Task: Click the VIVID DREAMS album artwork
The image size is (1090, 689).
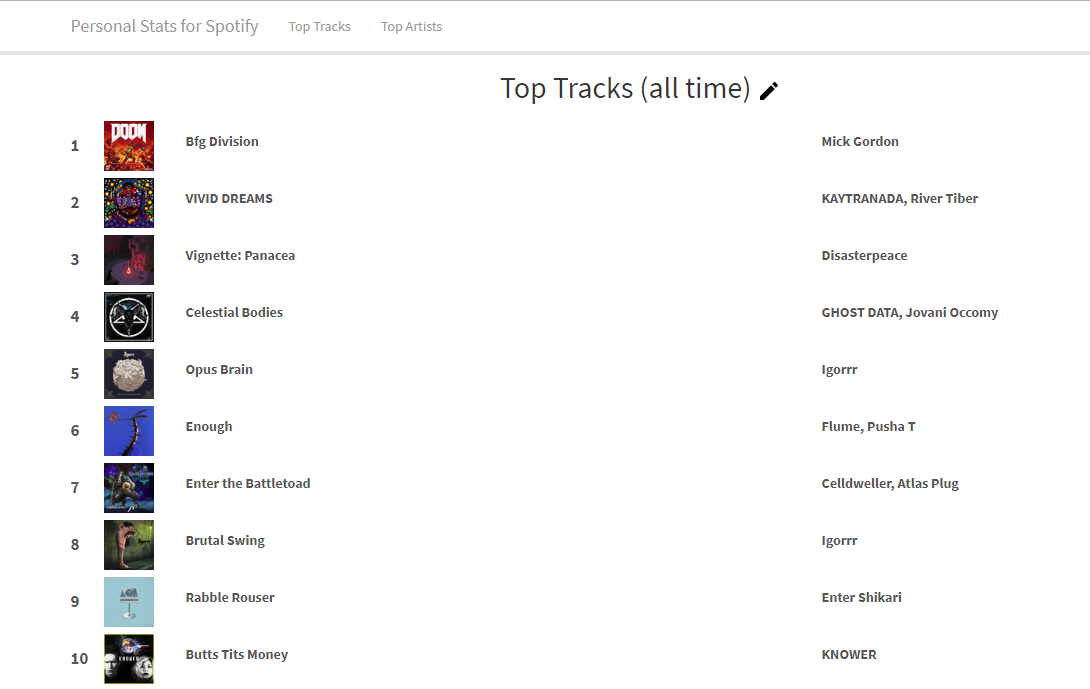Action: (x=129, y=203)
